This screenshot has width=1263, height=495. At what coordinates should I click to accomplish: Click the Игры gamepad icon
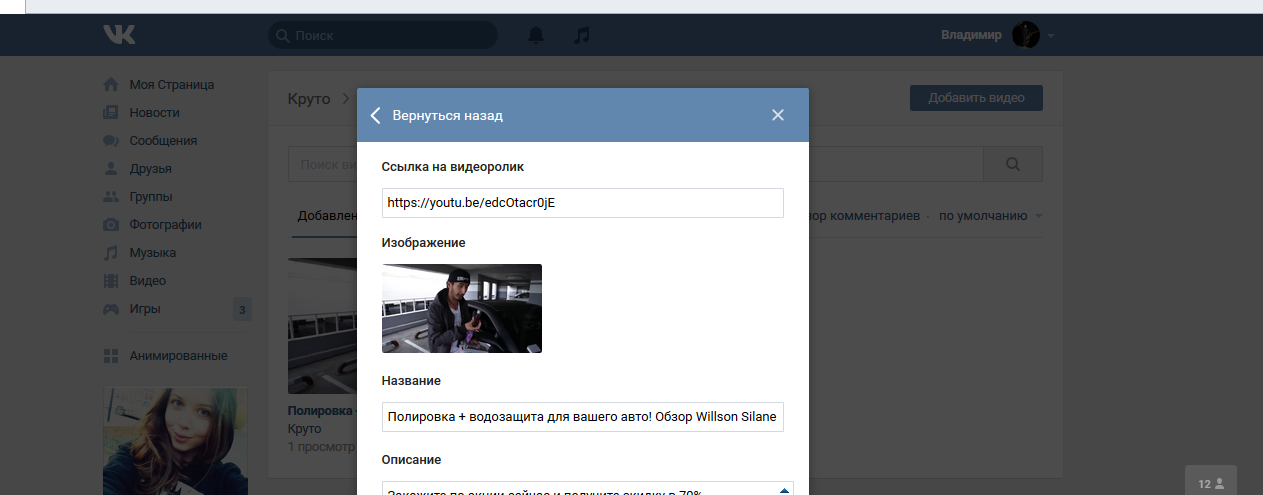pyautogui.click(x=112, y=309)
